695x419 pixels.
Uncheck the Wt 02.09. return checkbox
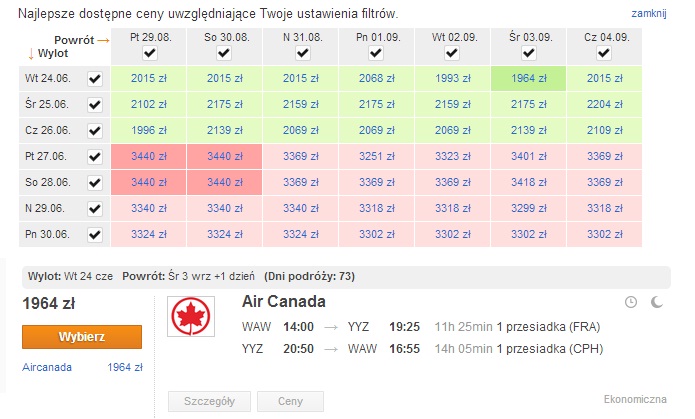(452, 53)
